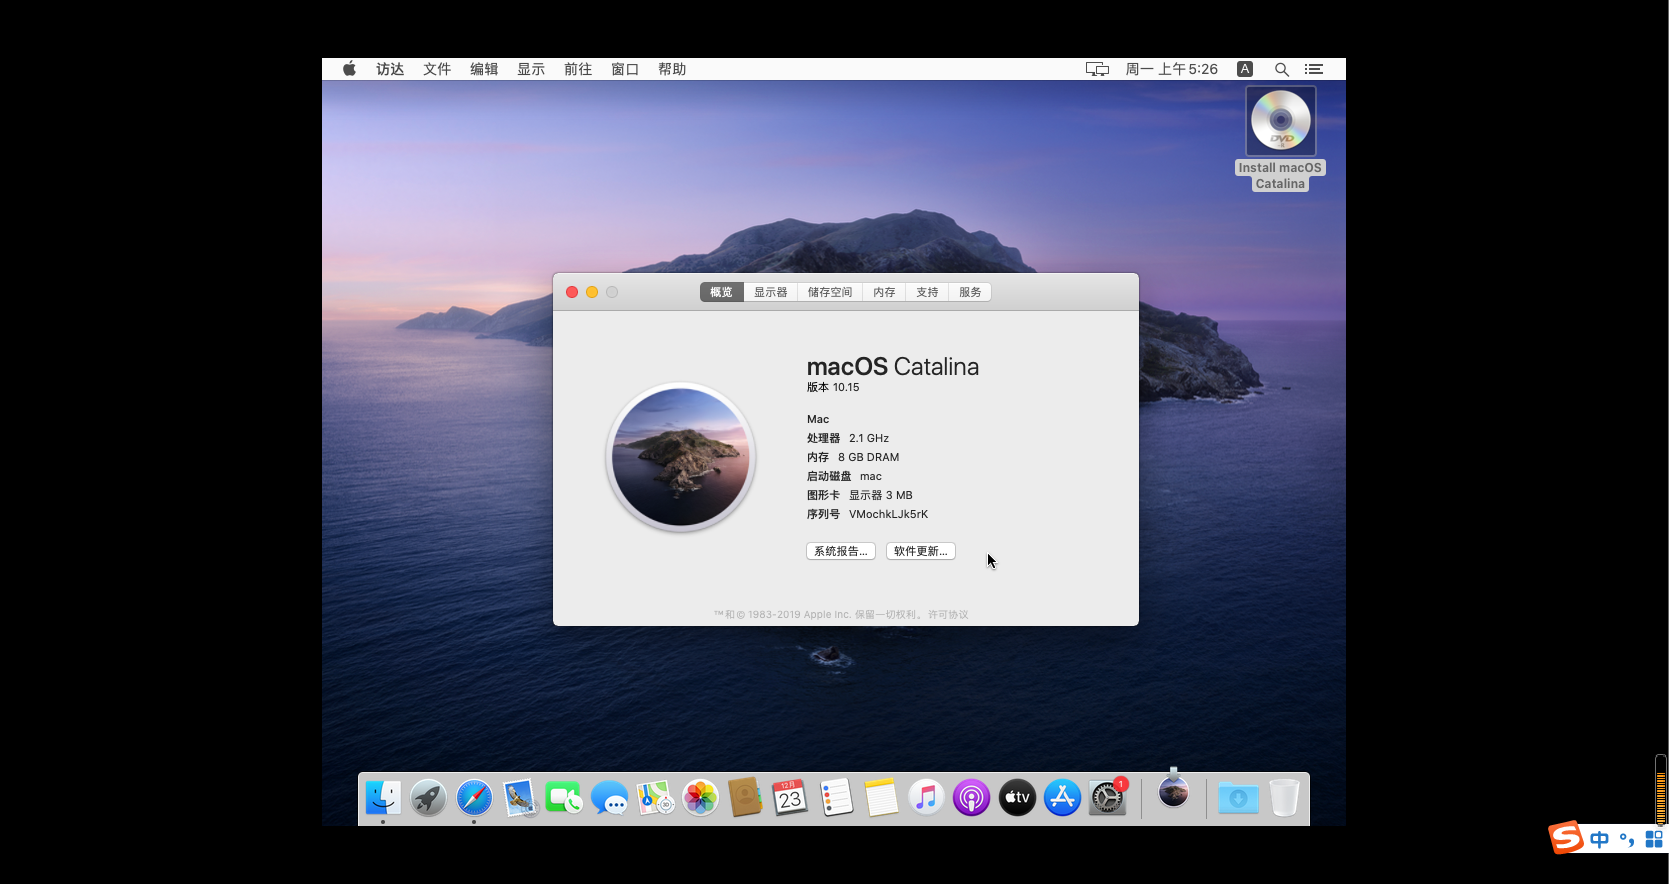Click the 系统报告... button

[x=841, y=551]
